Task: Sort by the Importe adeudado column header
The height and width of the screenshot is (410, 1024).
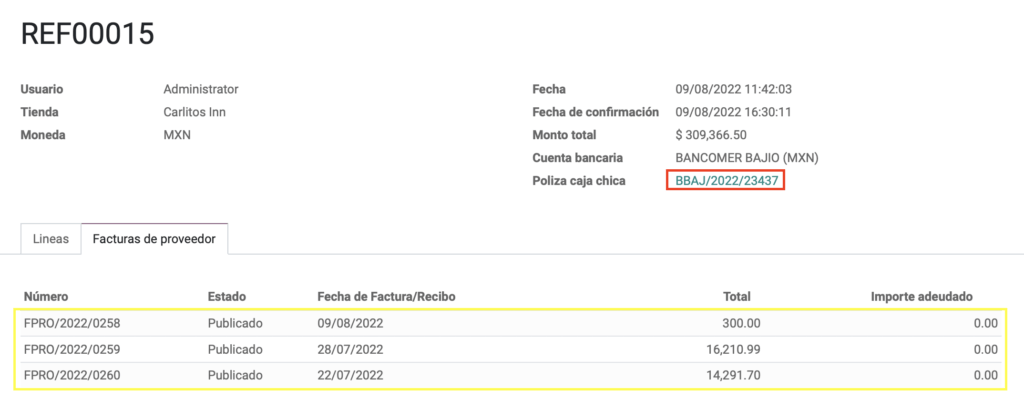Action: pos(921,296)
